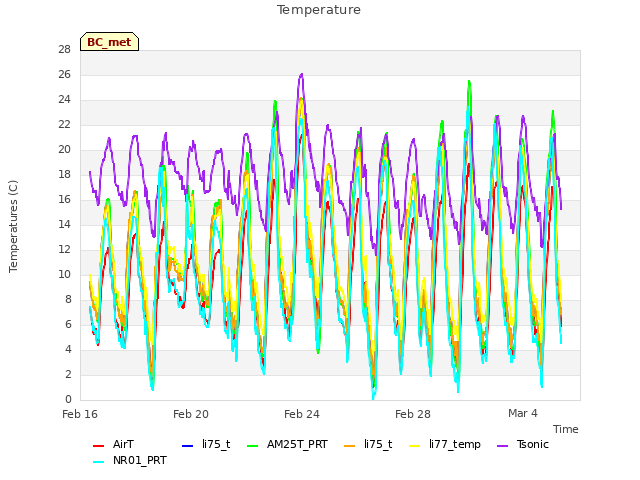This screenshot has width=640, height=480.
Task: Click the Time axis label
Action: (x=566, y=429)
